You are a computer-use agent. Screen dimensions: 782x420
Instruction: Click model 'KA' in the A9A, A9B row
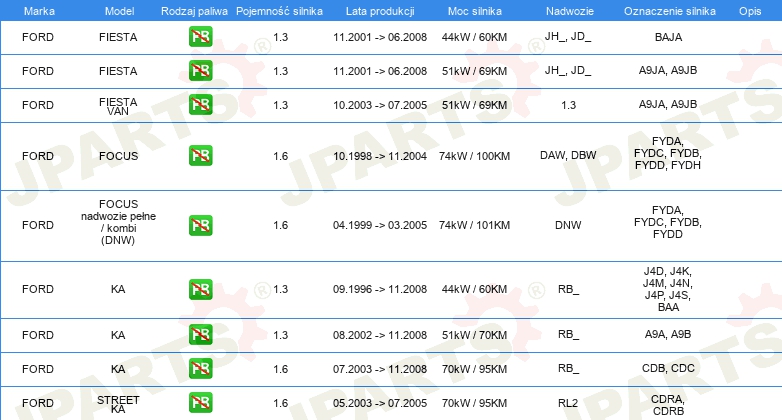(x=118, y=335)
